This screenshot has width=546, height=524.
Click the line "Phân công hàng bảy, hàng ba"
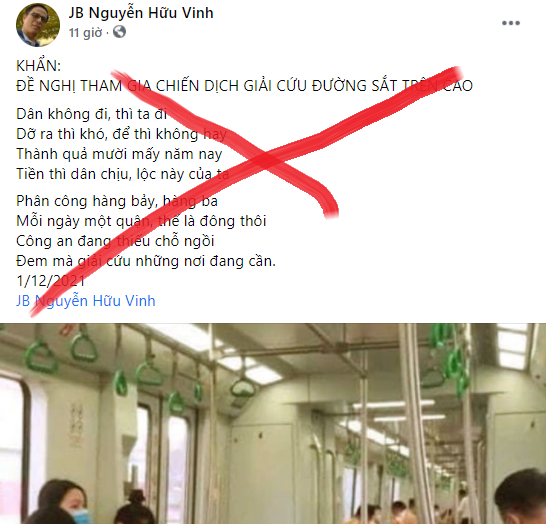(x=117, y=201)
